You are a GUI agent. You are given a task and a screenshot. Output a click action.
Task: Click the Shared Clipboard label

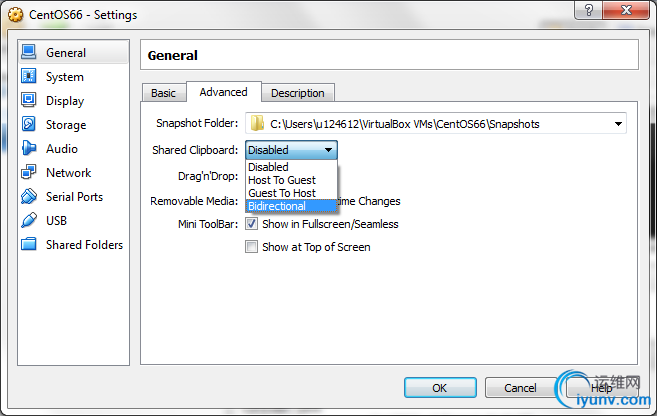point(195,150)
